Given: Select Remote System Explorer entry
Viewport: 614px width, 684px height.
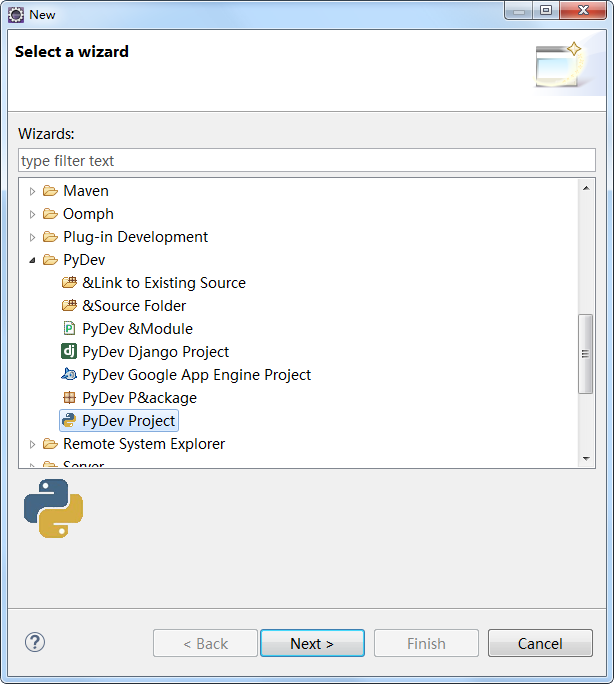Looking at the screenshot, I should pos(144,444).
